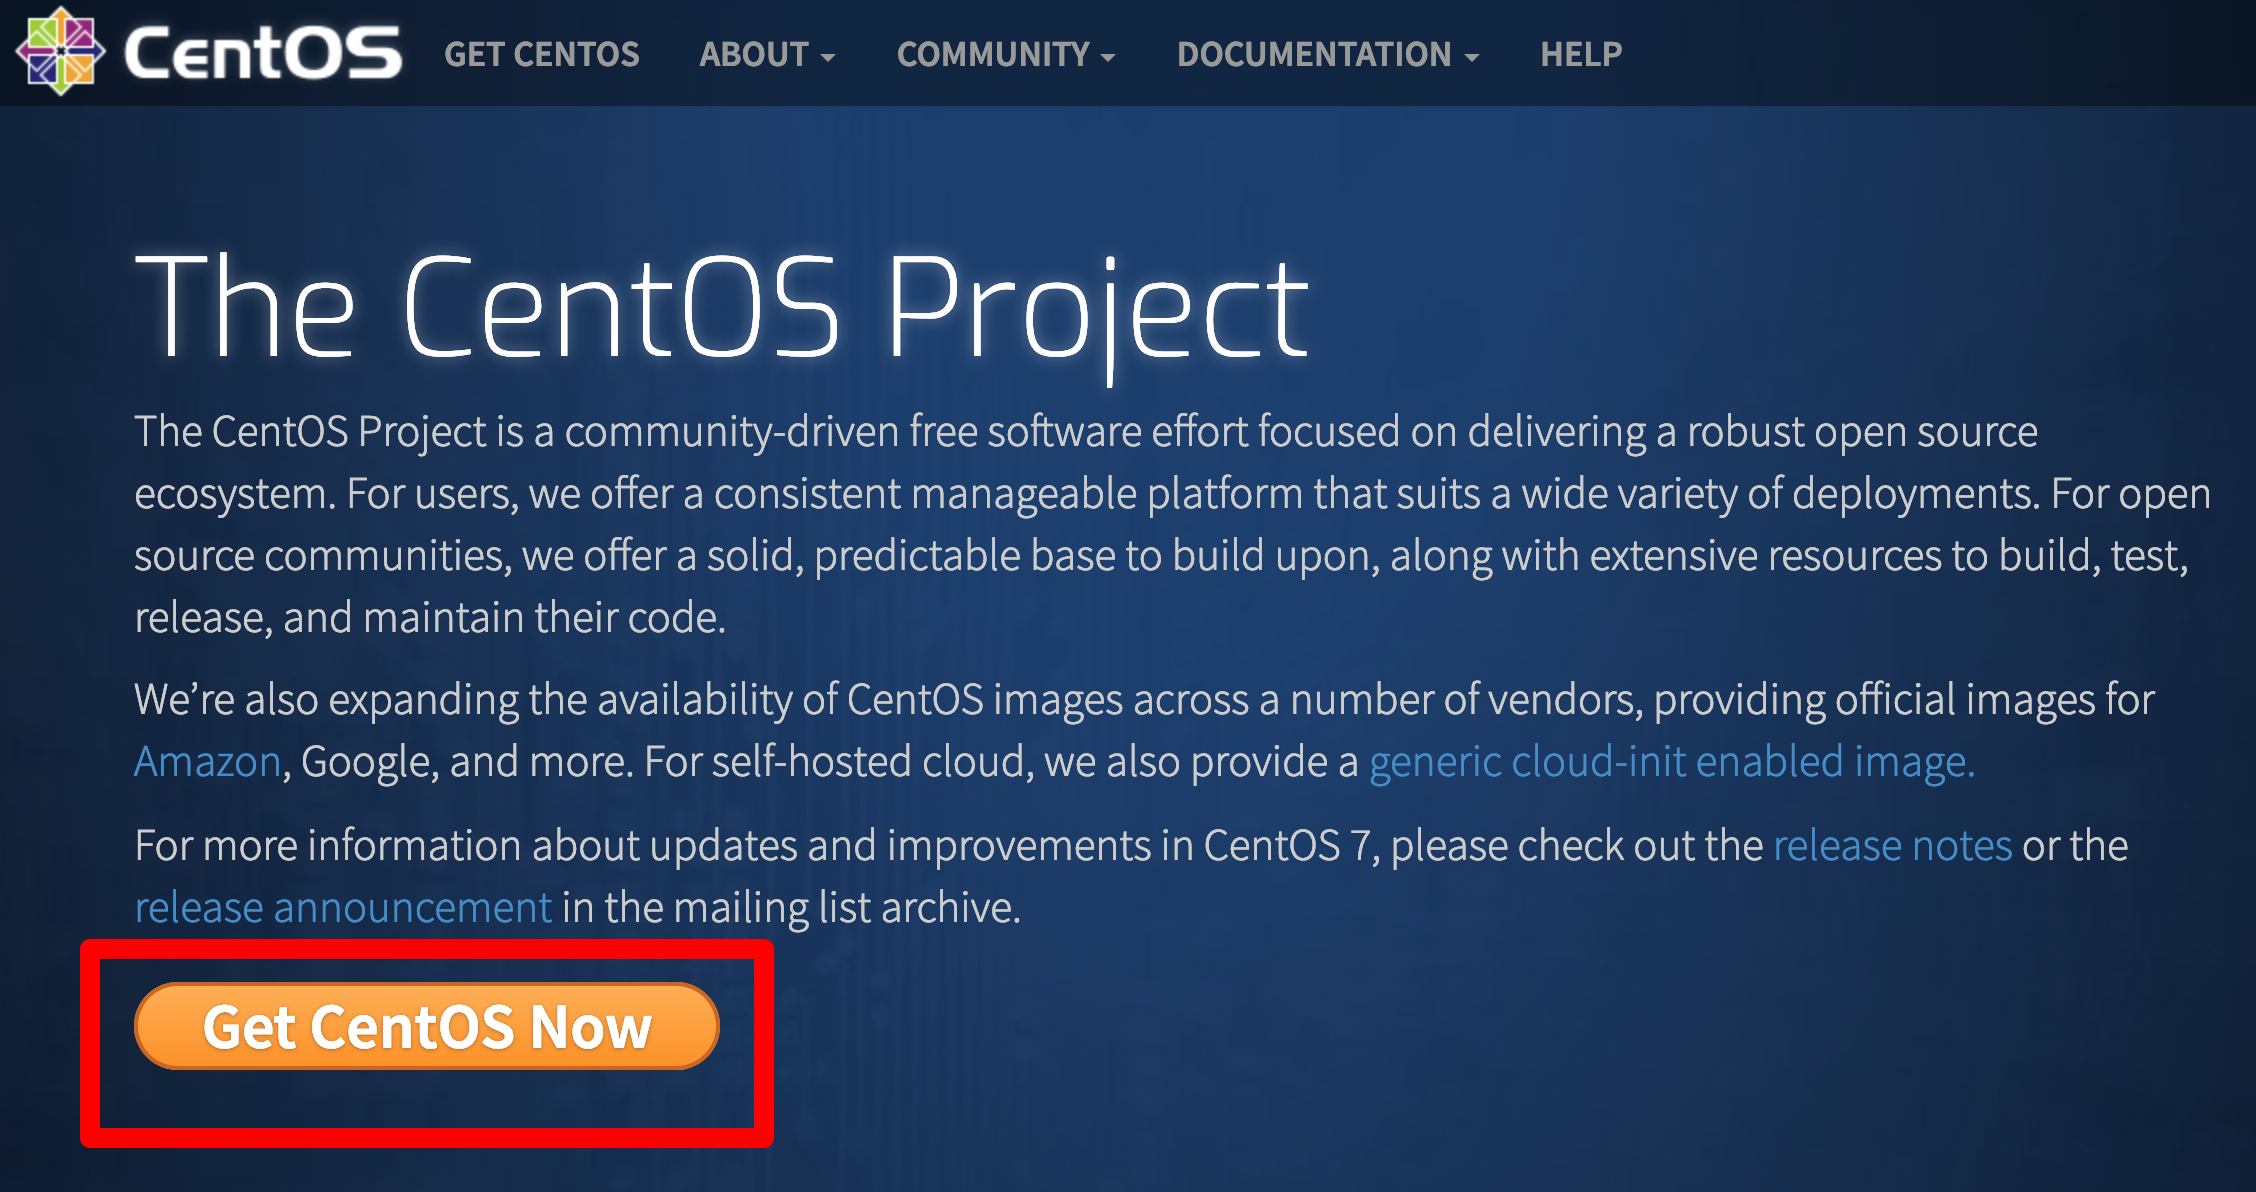The image size is (2256, 1192).
Task: Click the CentOS wordmark in navbar
Action: [262, 53]
